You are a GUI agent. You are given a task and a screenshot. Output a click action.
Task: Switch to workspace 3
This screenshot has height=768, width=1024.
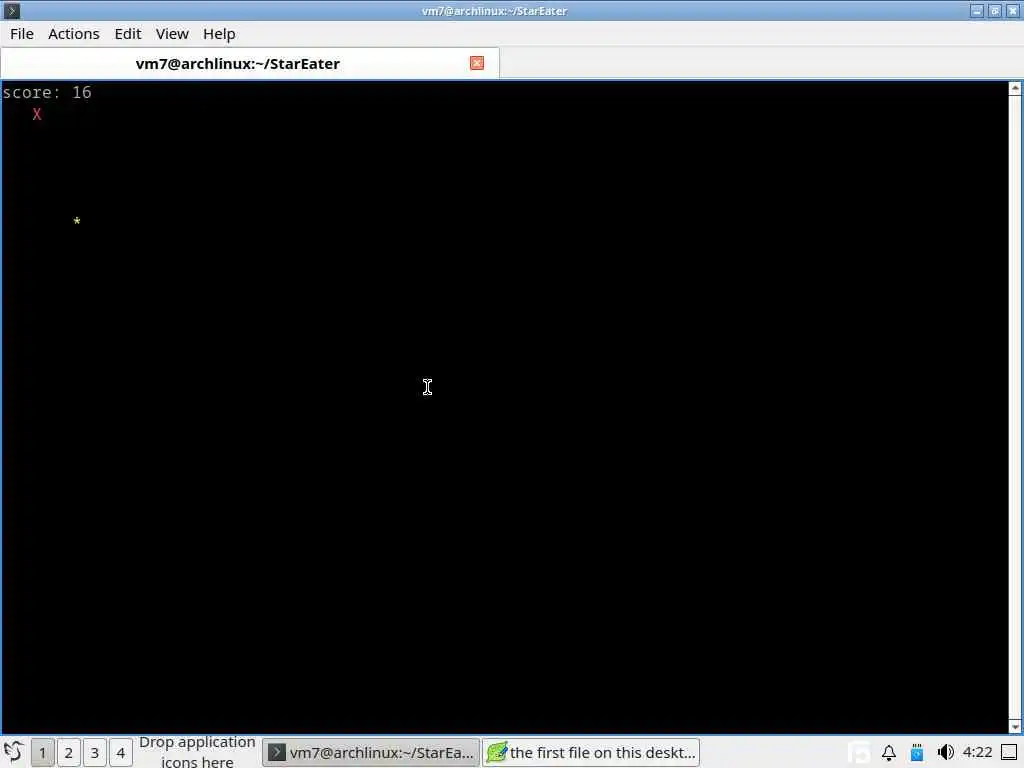click(95, 753)
